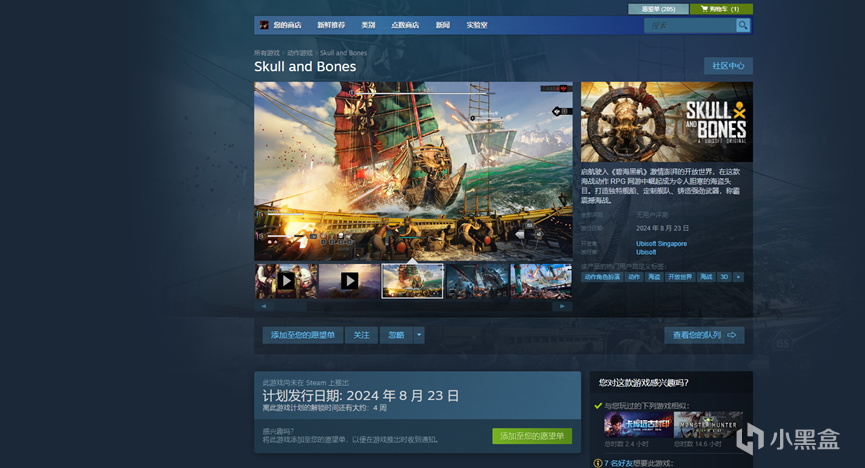865x468 pixels.
Task: Click the plus button to add tags
Action: point(738,277)
